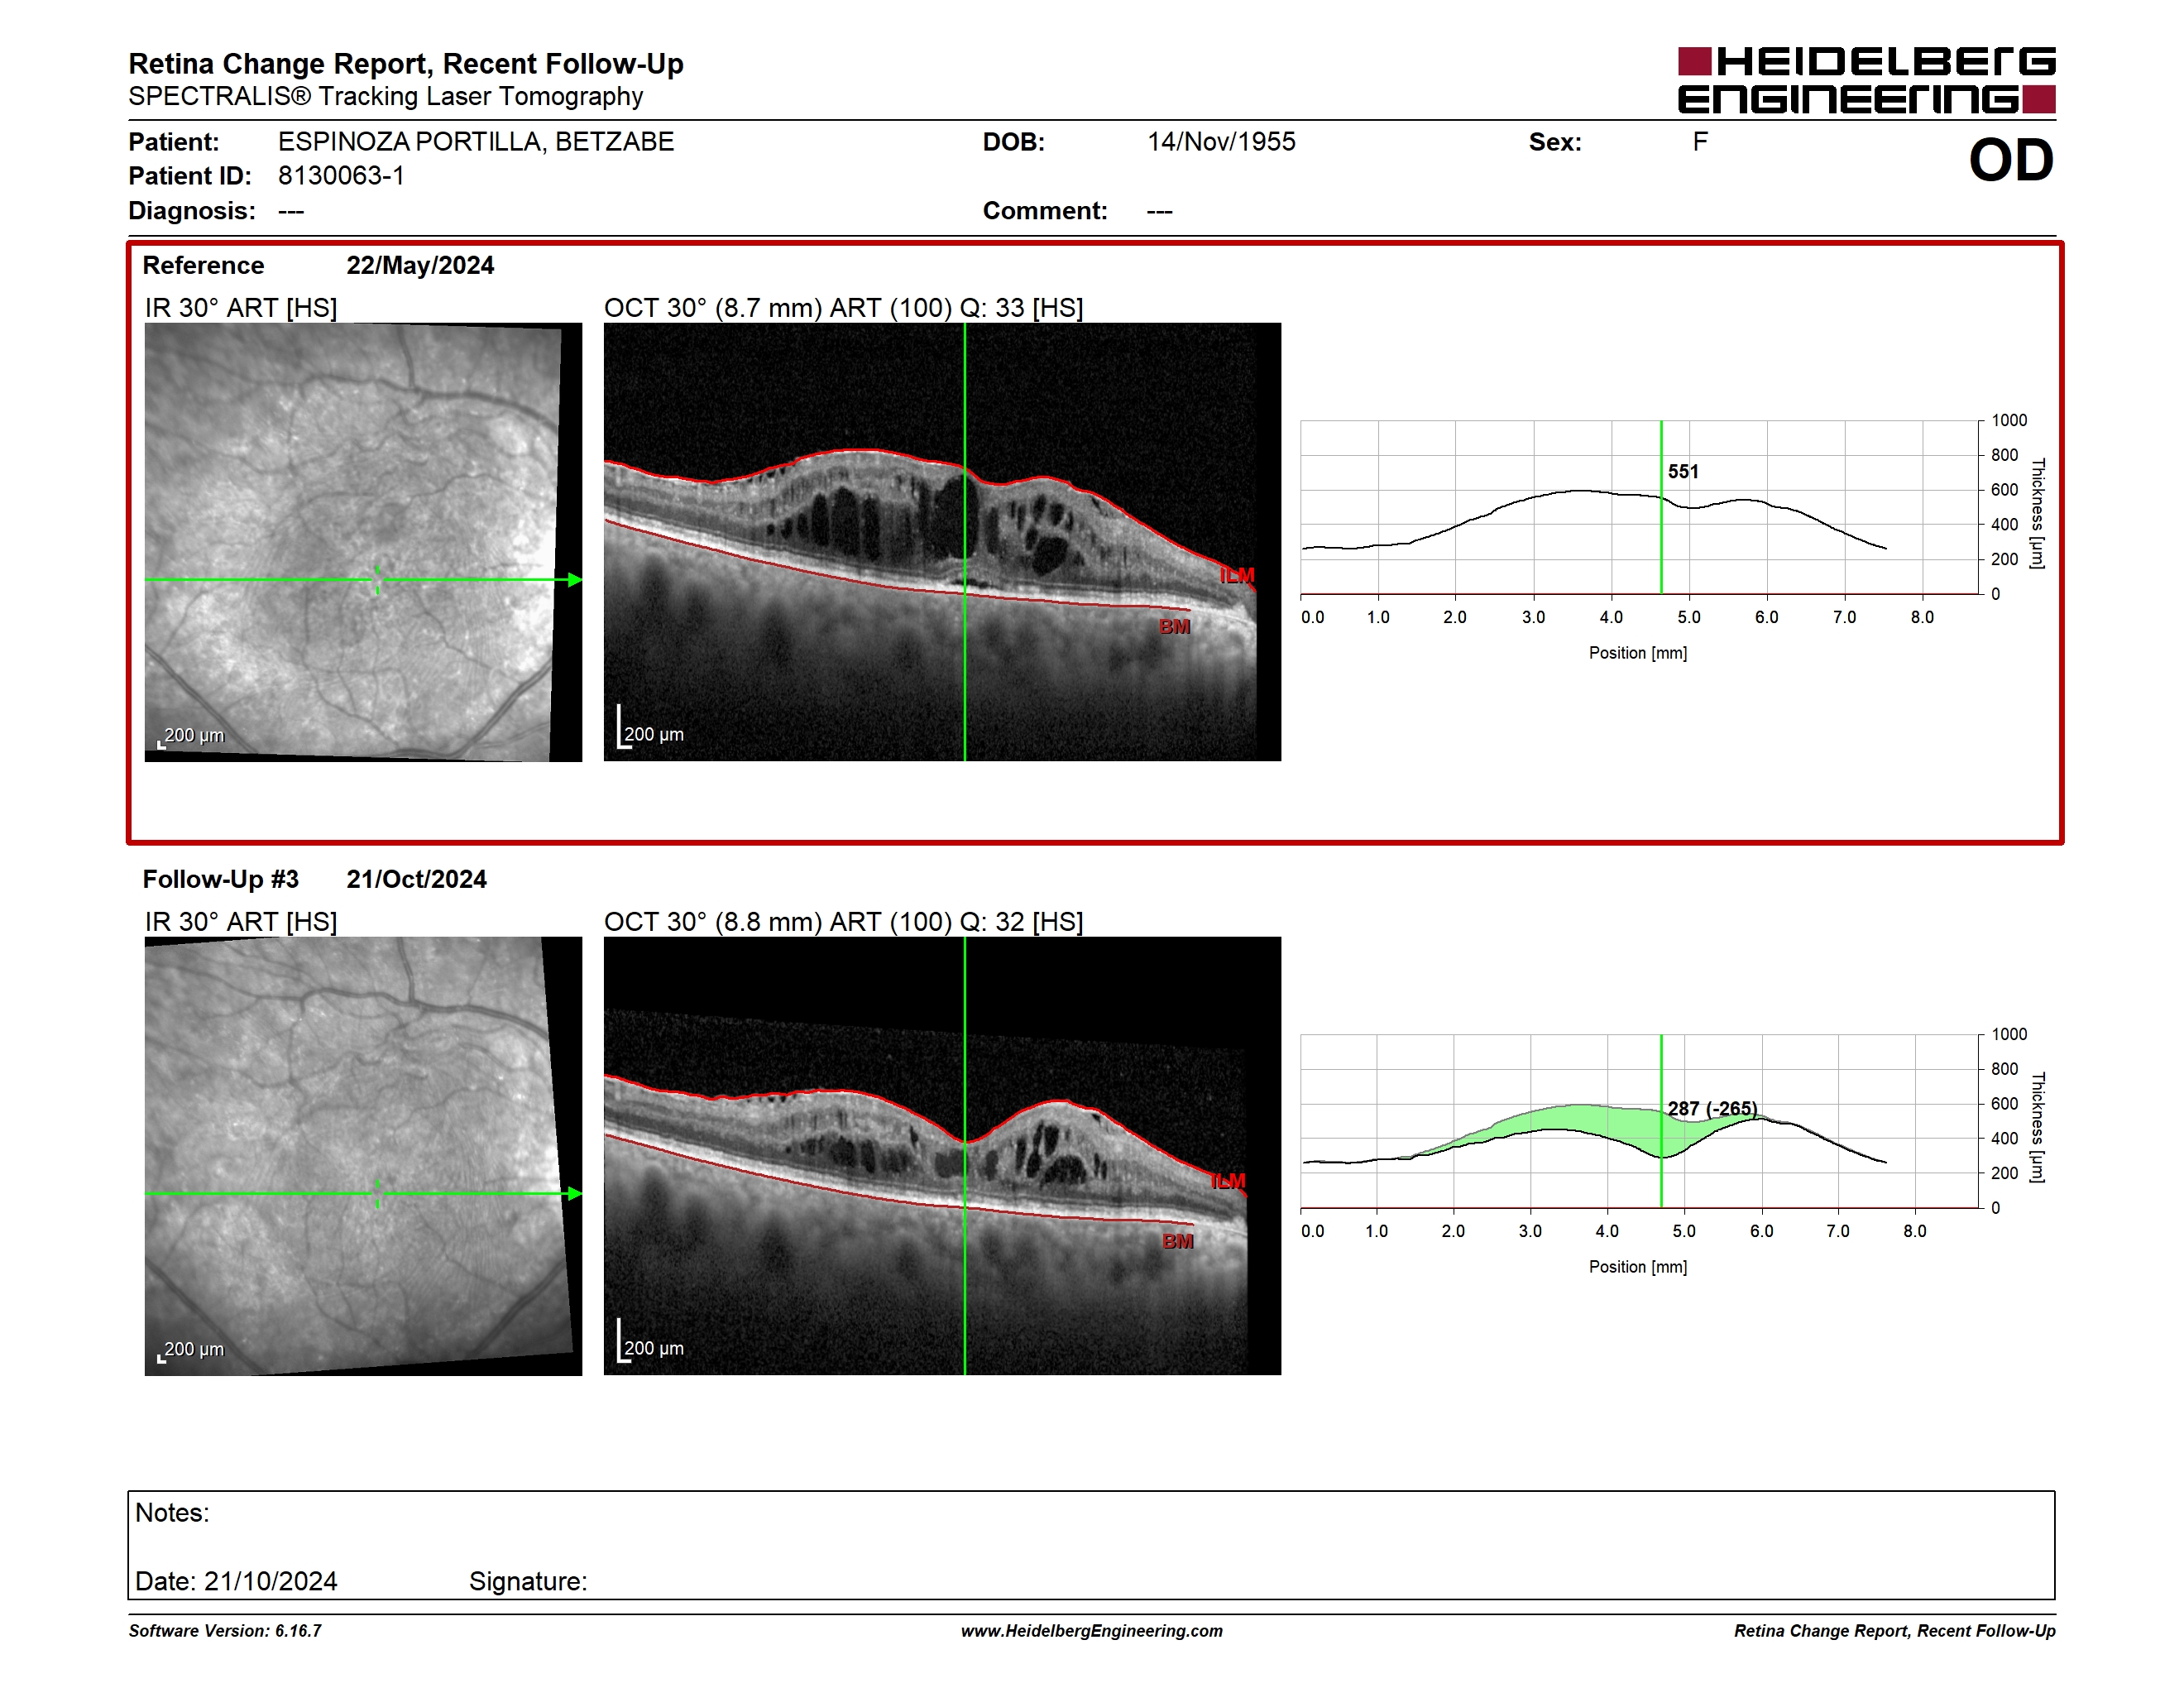
Task: Click the Reference date 22/May/2024
Action: point(420,265)
